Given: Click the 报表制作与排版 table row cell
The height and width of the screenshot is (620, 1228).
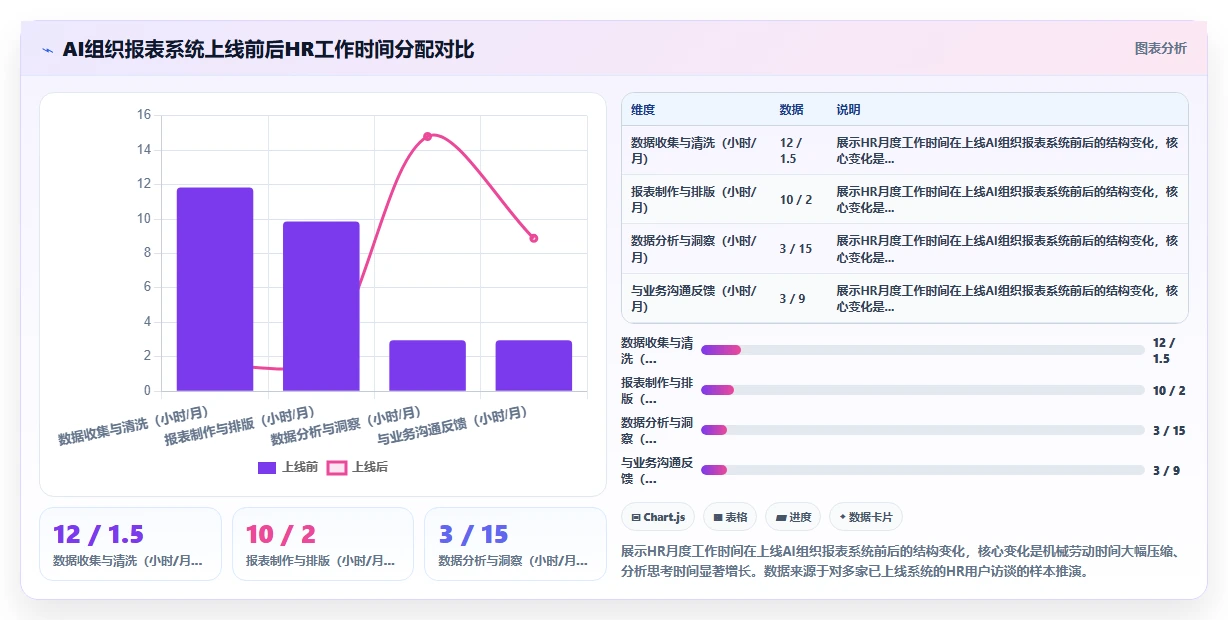Looking at the screenshot, I should click(x=694, y=199).
